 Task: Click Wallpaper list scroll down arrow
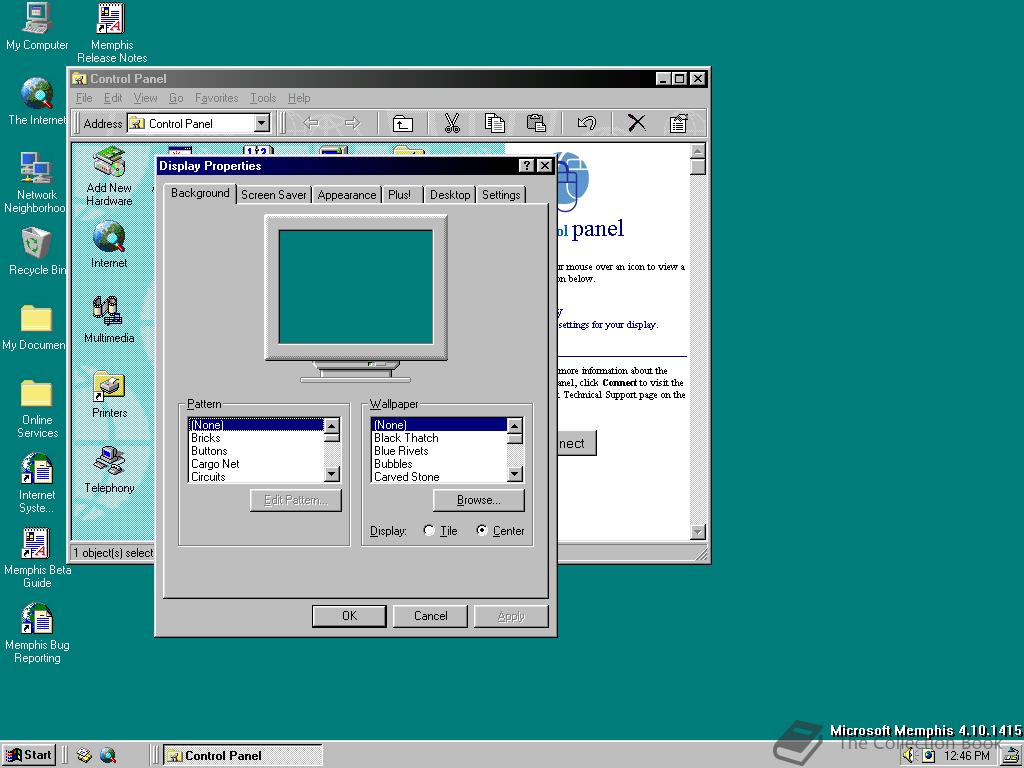point(515,475)
